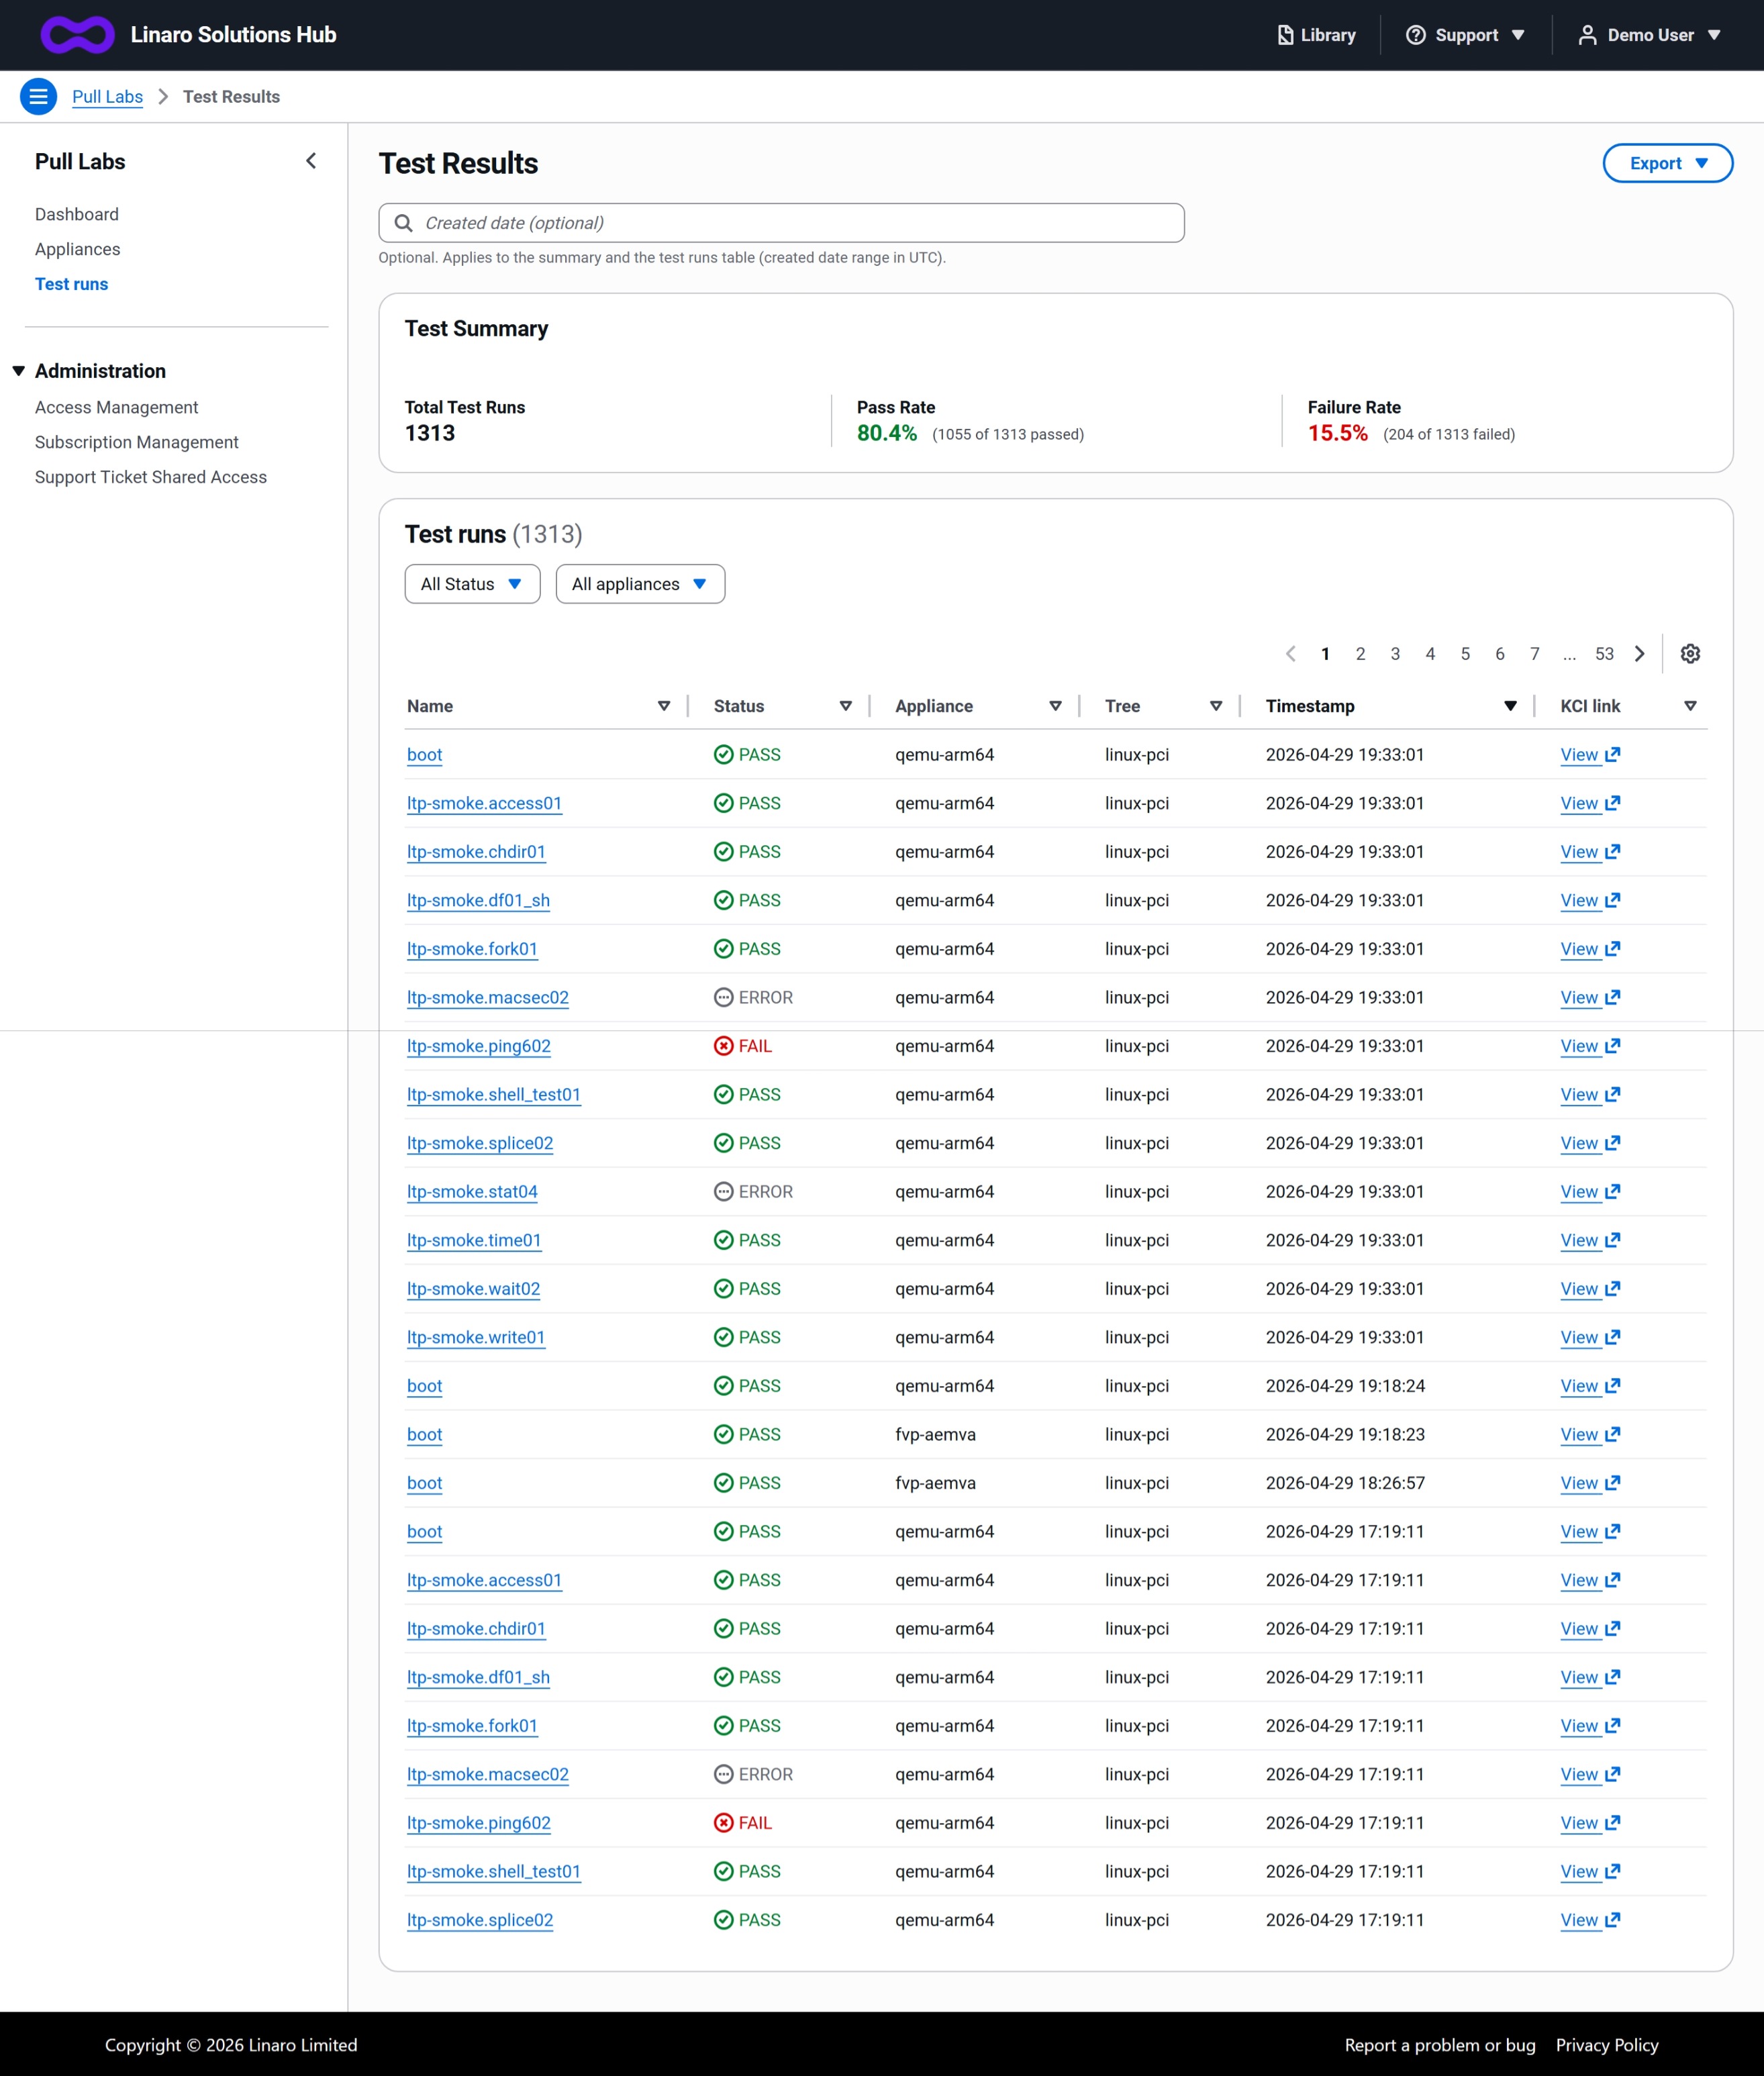
Task: Go to page 2
Action: click(1360, 654)
